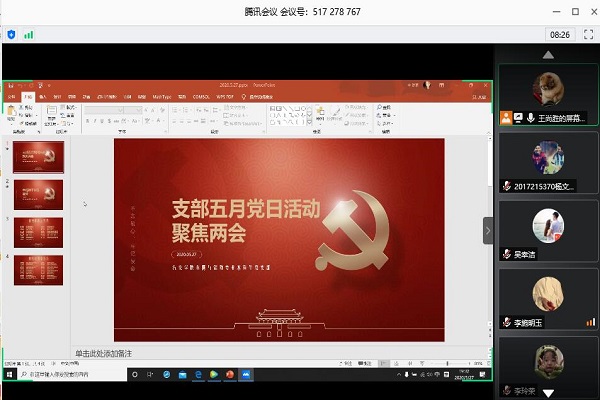This screenshot has width=600, height=400.
Task: Click the blue security shield icon
Action: [x=11, y=35]
